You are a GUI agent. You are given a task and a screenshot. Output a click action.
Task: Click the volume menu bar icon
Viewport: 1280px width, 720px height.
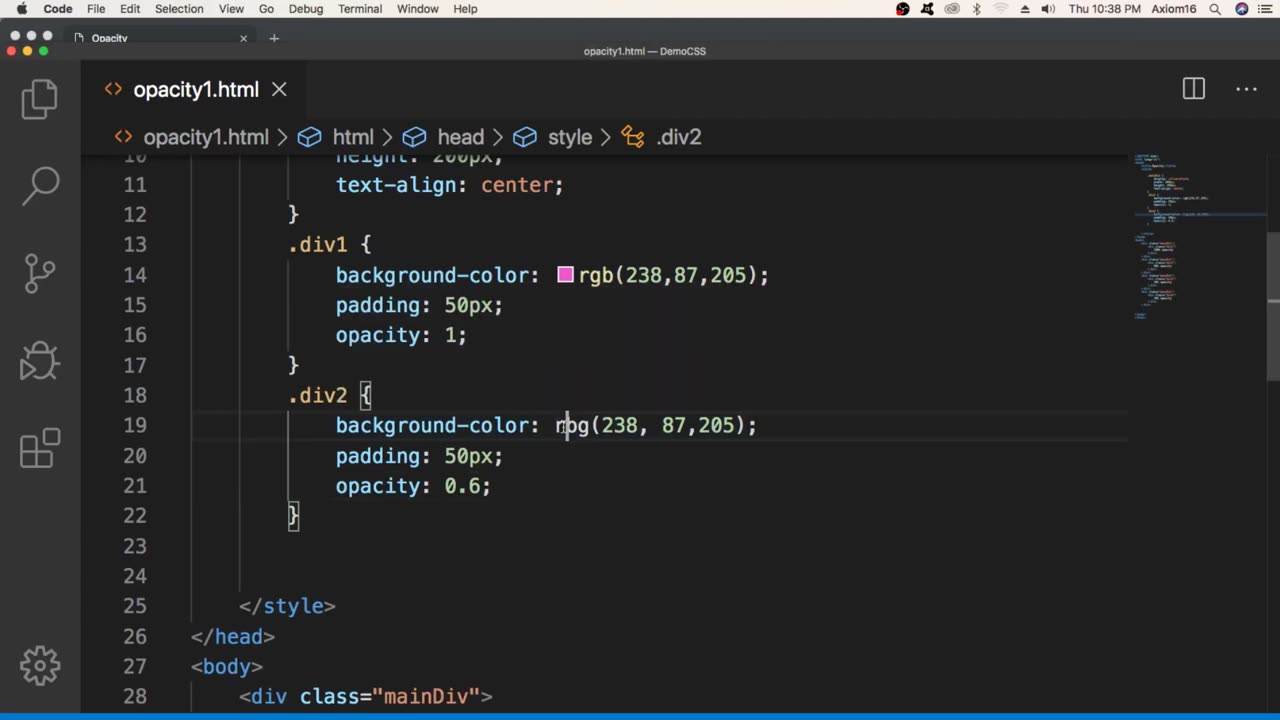point(1048,9)
